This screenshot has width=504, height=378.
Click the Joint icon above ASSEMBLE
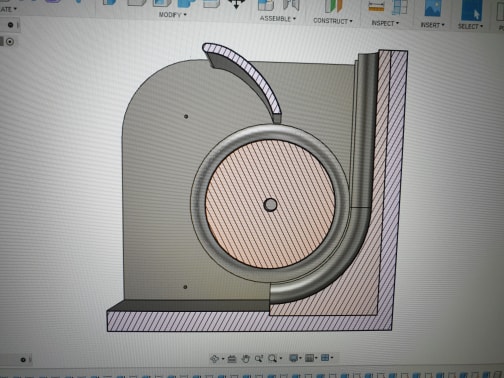pos(291,5)
